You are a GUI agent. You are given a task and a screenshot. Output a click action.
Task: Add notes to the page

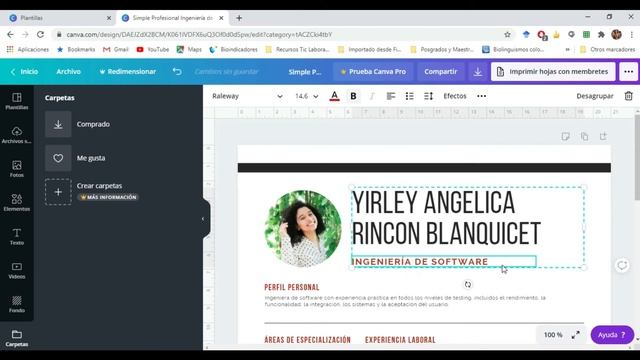565,136
